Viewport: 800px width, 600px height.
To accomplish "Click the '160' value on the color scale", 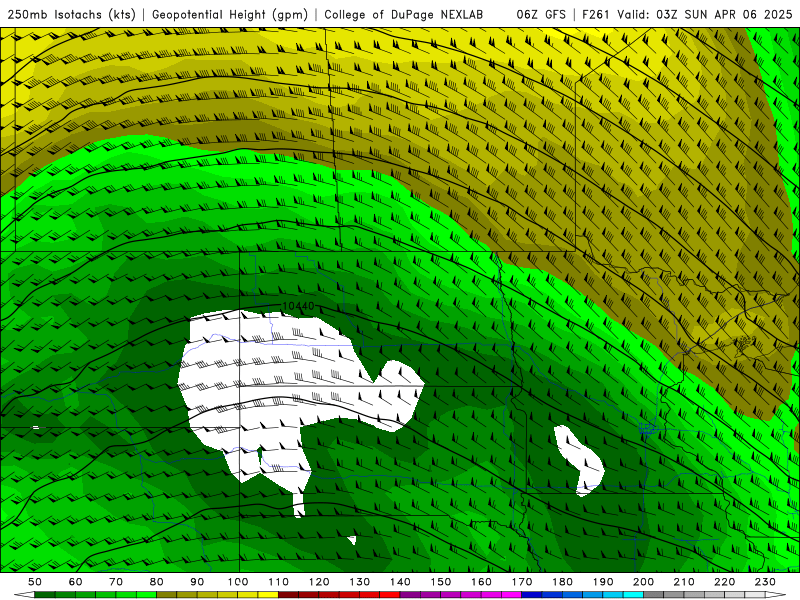I will 481,582.
